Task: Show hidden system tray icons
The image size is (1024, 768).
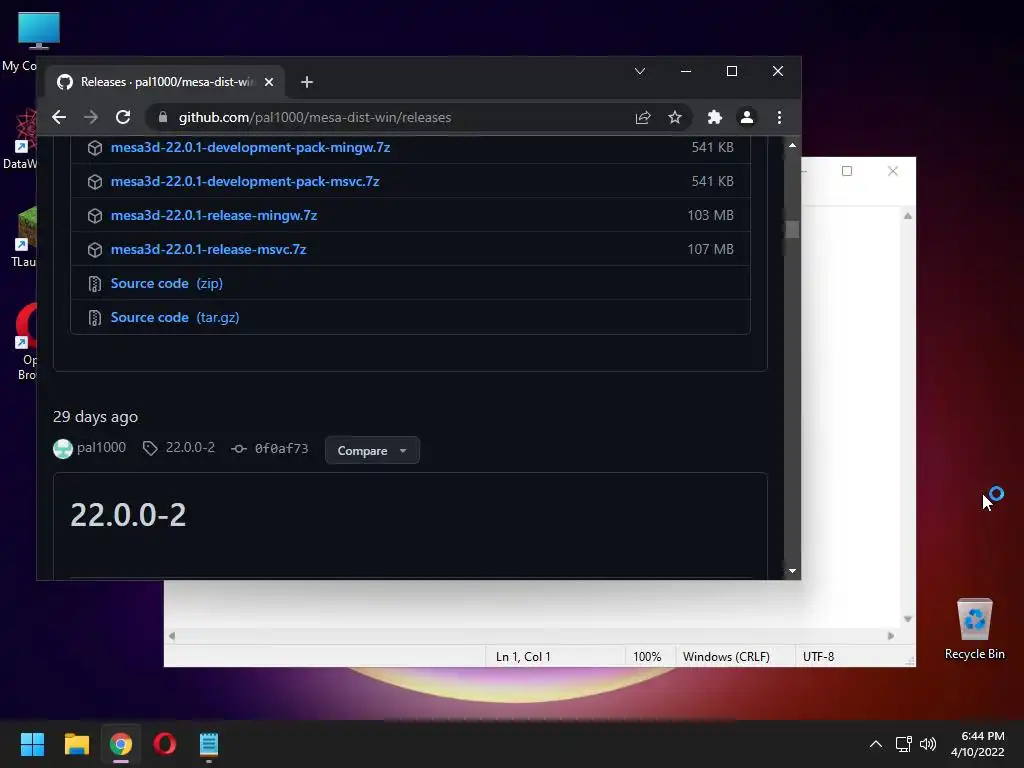Action: tap(876, 744)
